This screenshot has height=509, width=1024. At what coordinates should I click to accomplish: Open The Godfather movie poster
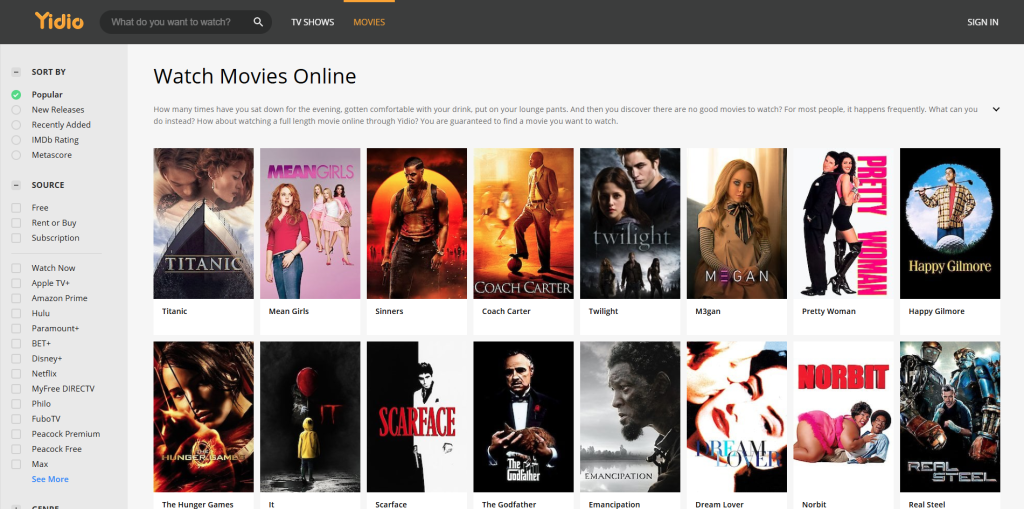coord(523,417)
